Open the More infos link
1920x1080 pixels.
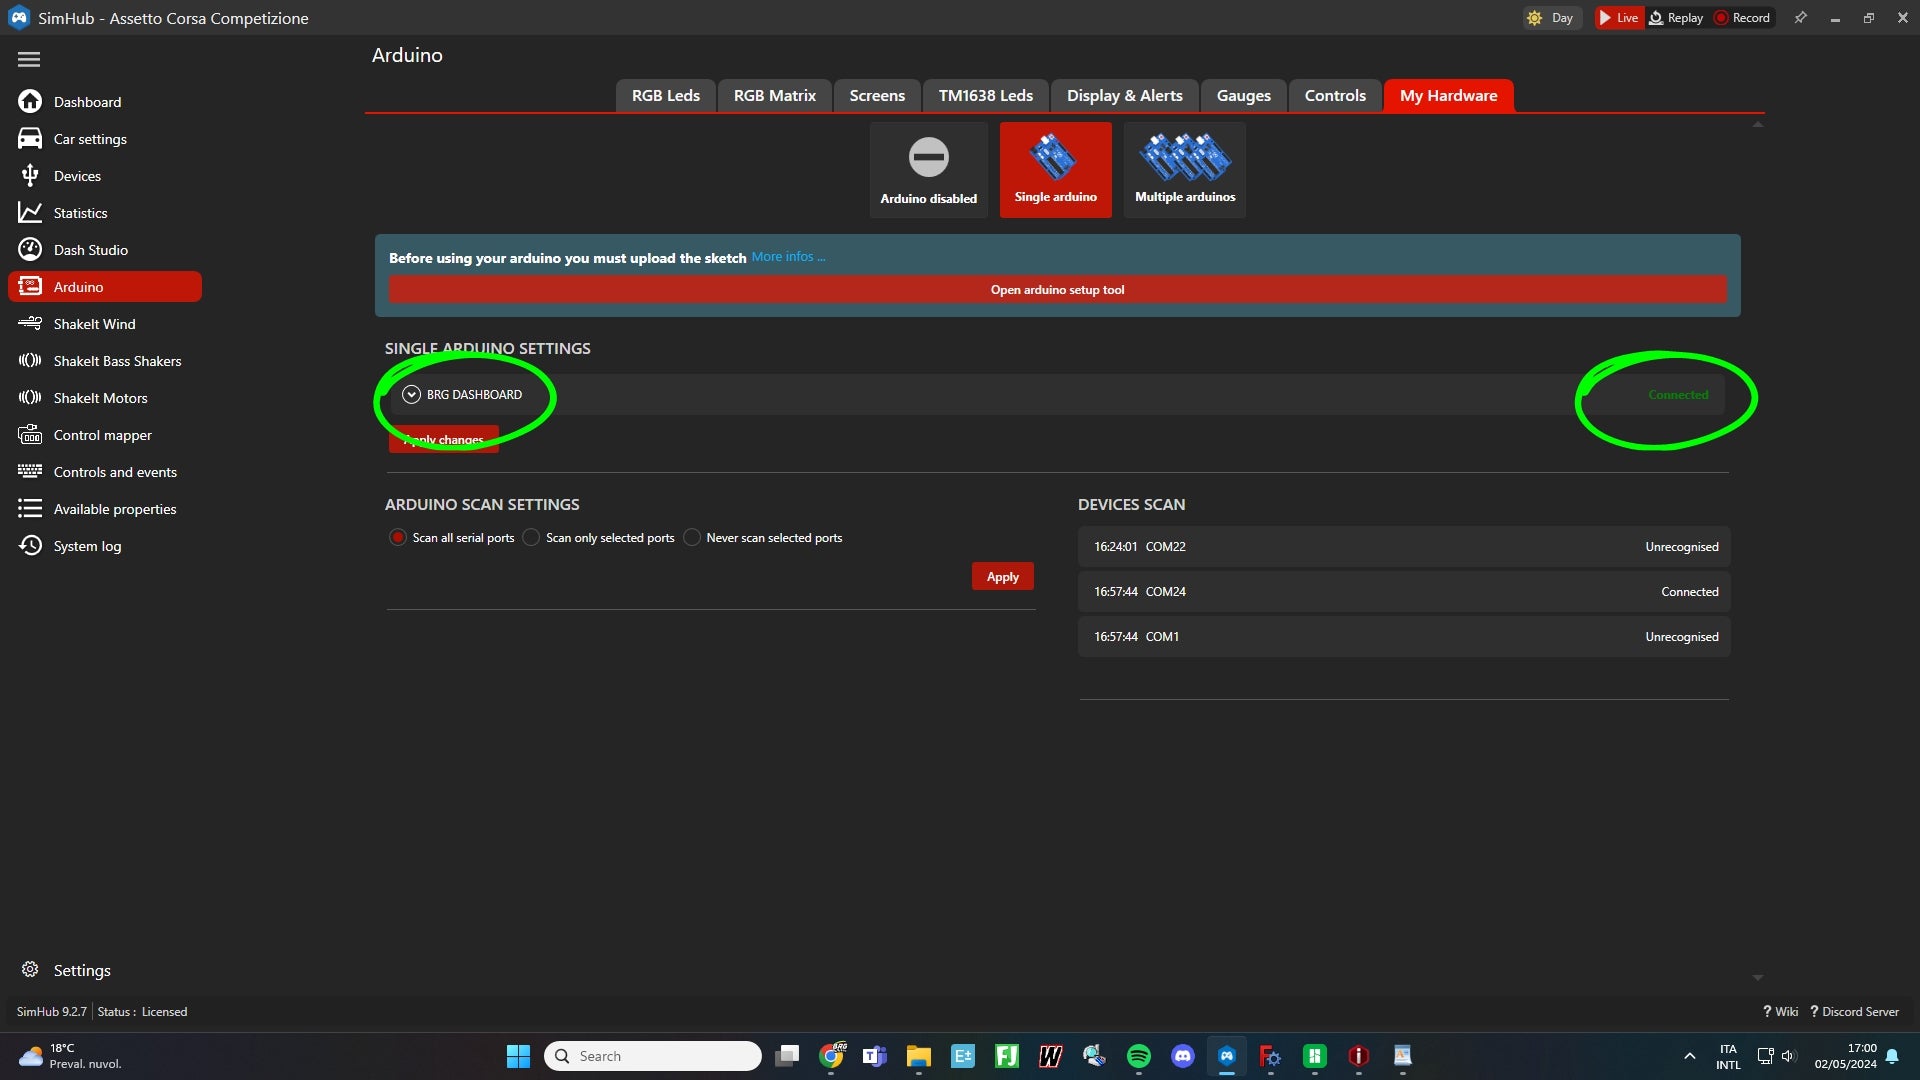[788, 257]
